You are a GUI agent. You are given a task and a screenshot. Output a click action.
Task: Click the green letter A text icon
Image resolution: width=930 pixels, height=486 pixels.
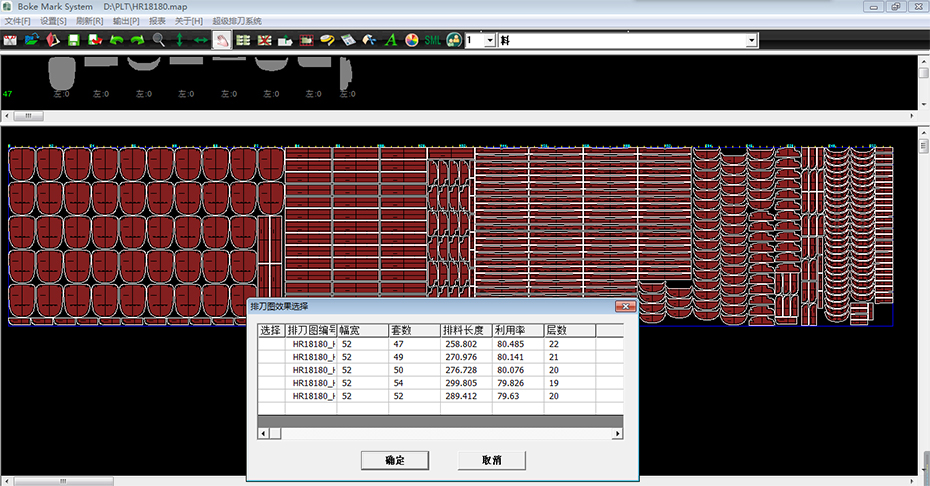coord(391,40)
